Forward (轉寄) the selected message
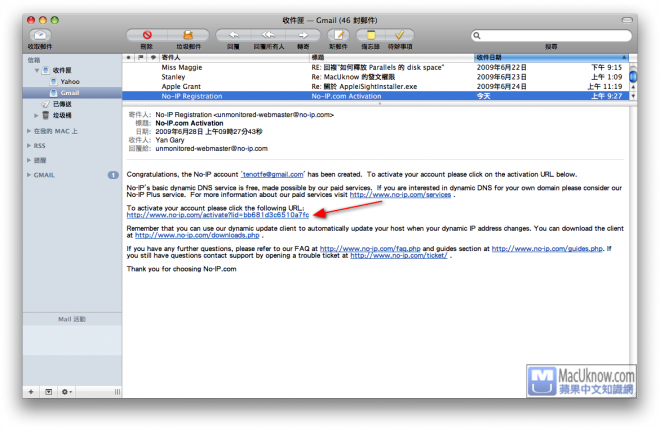This screenshot has width=660, height=429. (302, 35)
